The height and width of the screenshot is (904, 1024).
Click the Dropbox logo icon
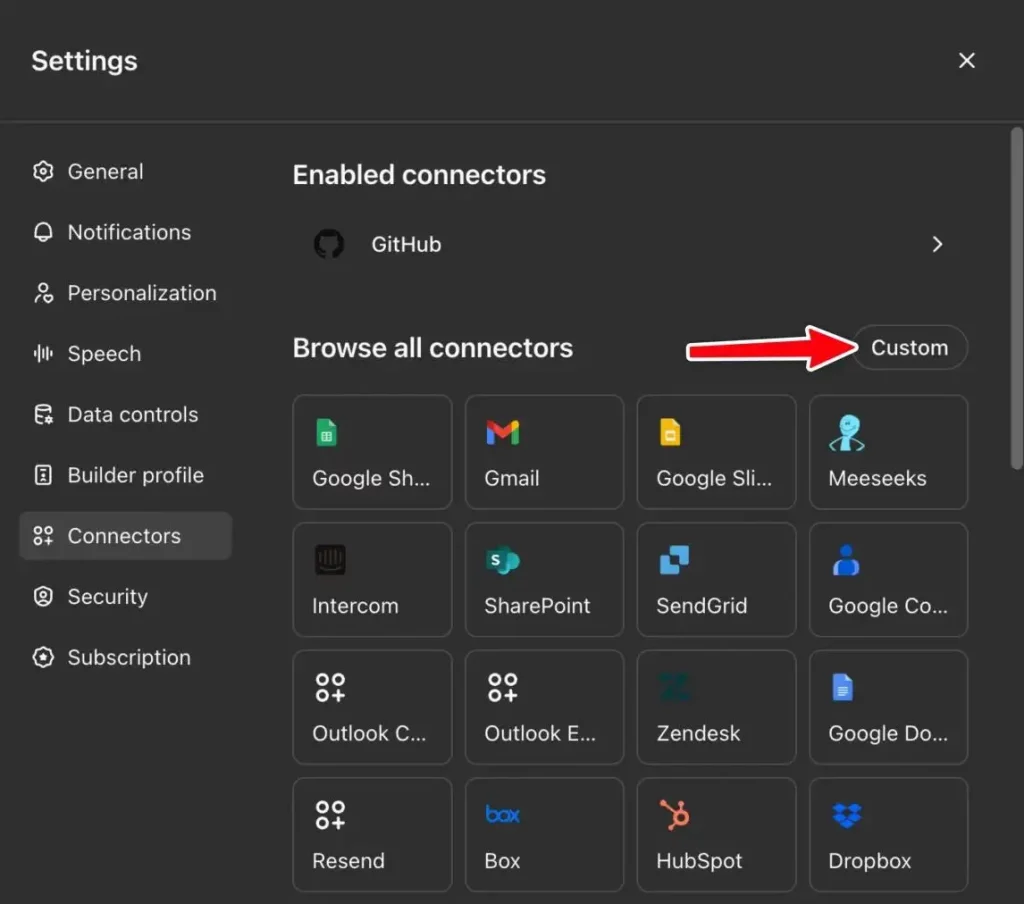847,815
